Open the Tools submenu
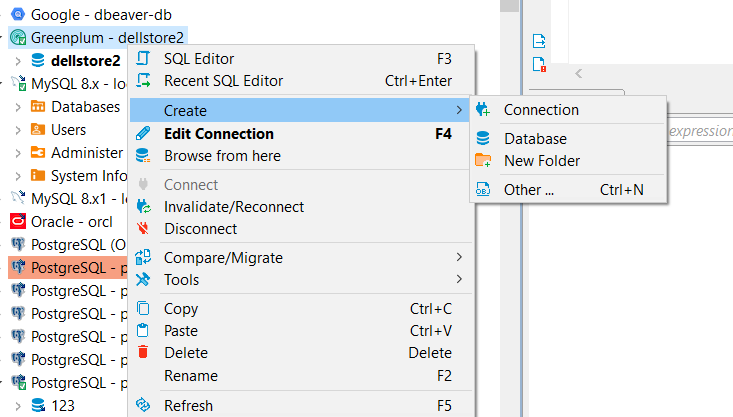This screenshot has height=417, width=733. [x=302, y=280]
